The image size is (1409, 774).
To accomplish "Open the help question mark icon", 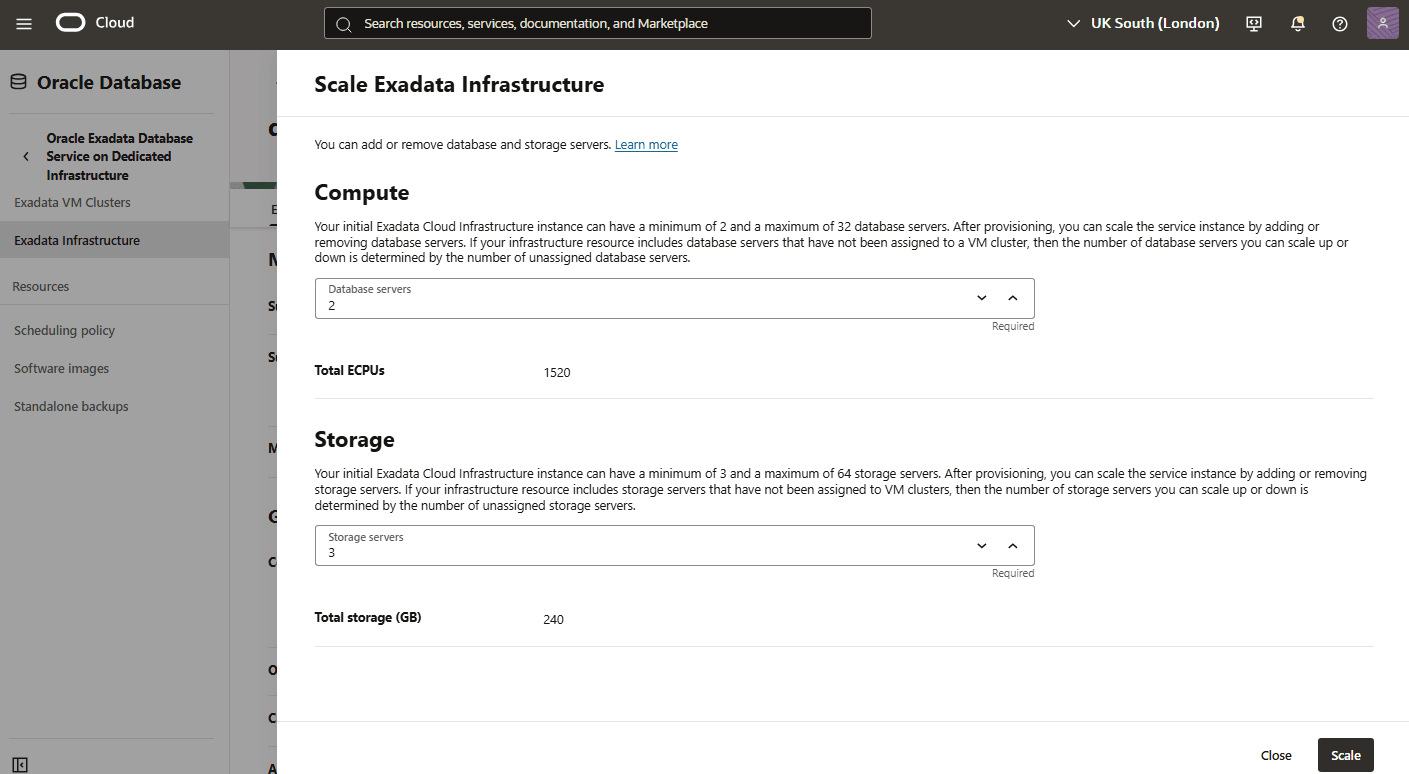I will point(1340,22).
